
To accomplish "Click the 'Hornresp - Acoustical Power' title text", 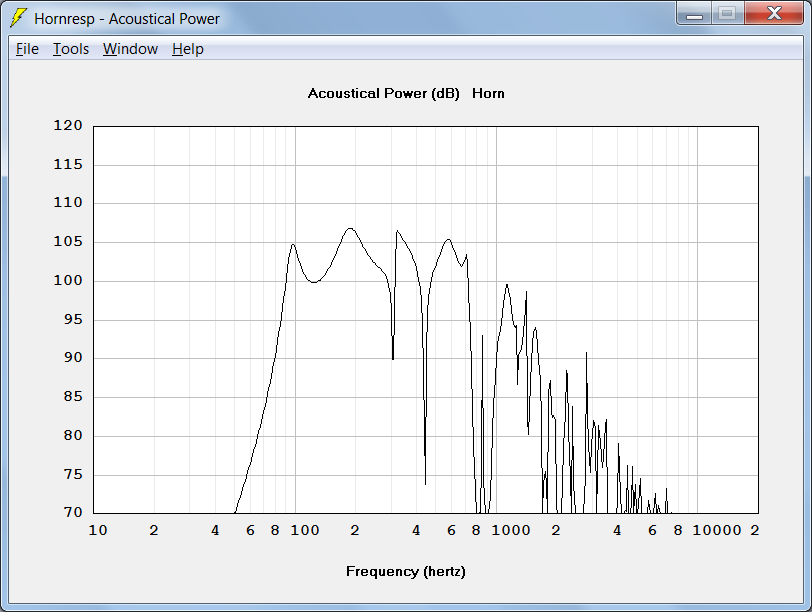I will coord(127,19).
